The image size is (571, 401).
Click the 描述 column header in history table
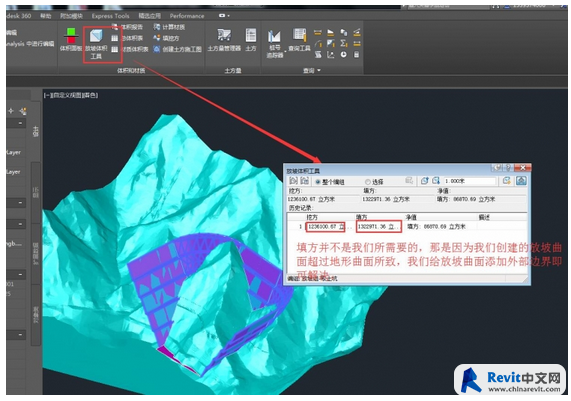[484, 217]
